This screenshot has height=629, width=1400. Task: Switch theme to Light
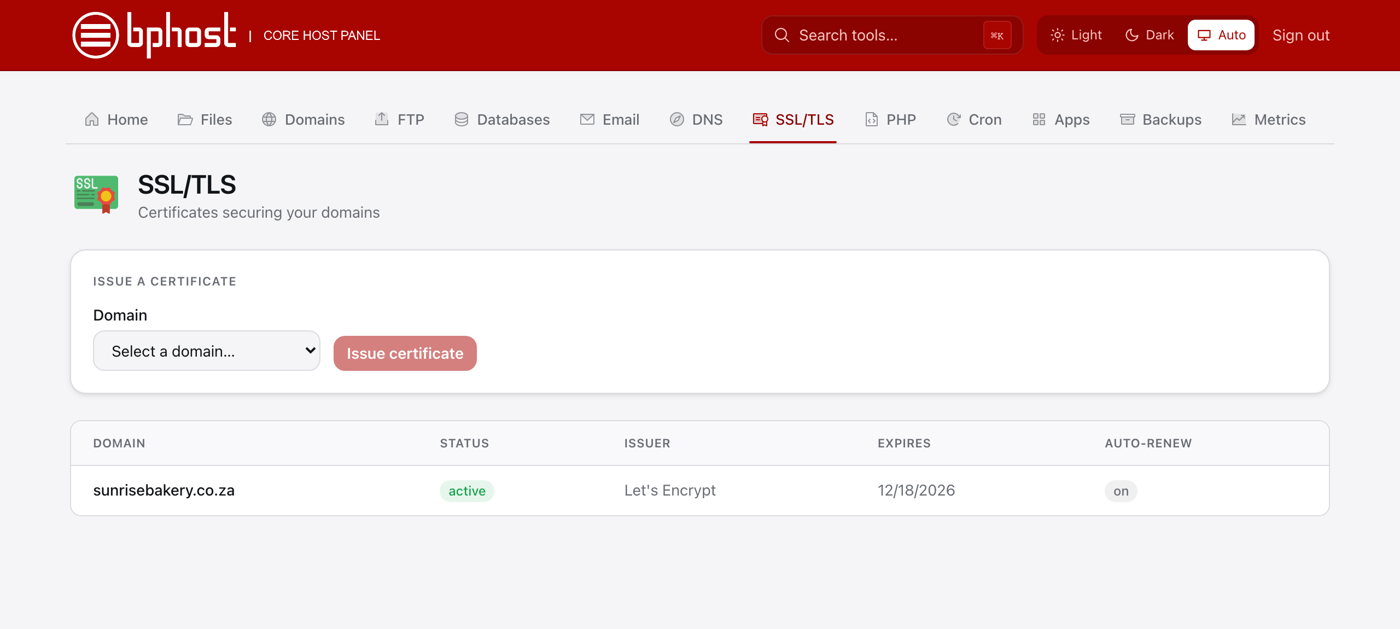pos(1076,35)
